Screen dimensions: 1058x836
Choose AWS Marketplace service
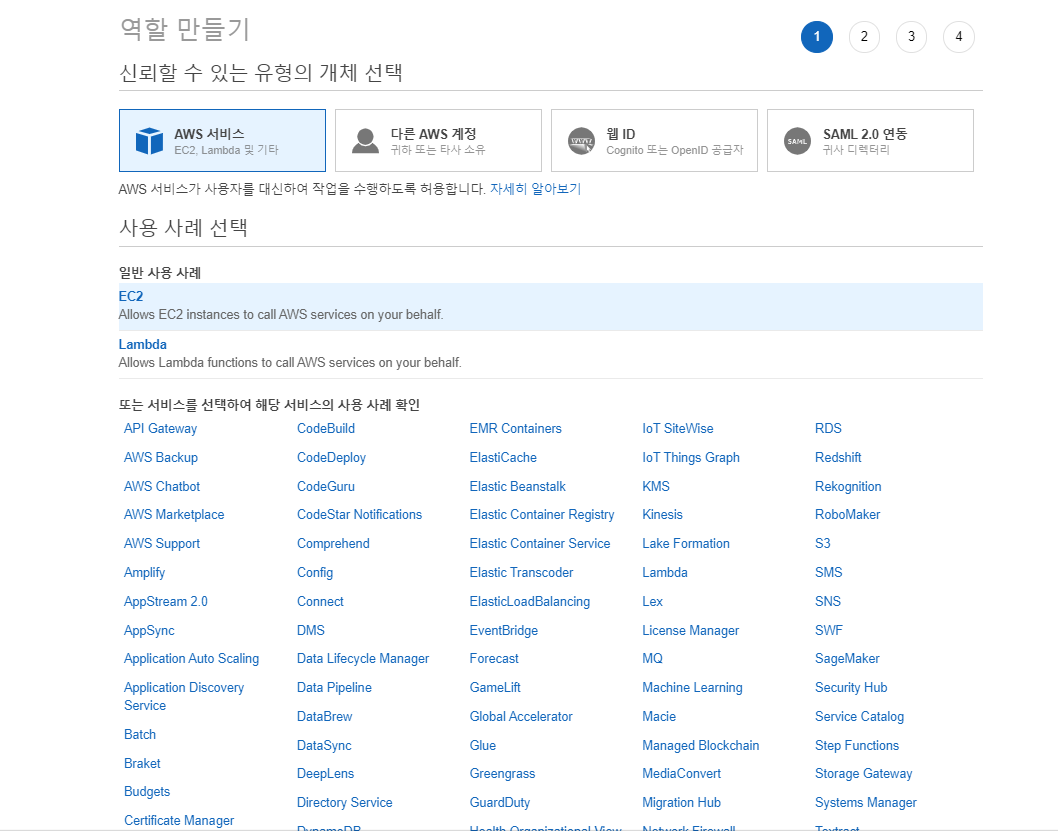pos(174,515)
